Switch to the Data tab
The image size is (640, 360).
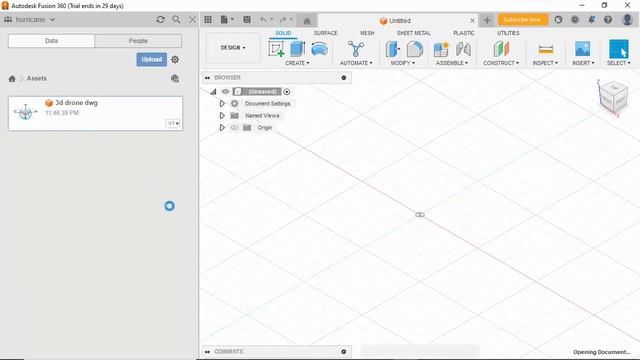tap(51, 41)
